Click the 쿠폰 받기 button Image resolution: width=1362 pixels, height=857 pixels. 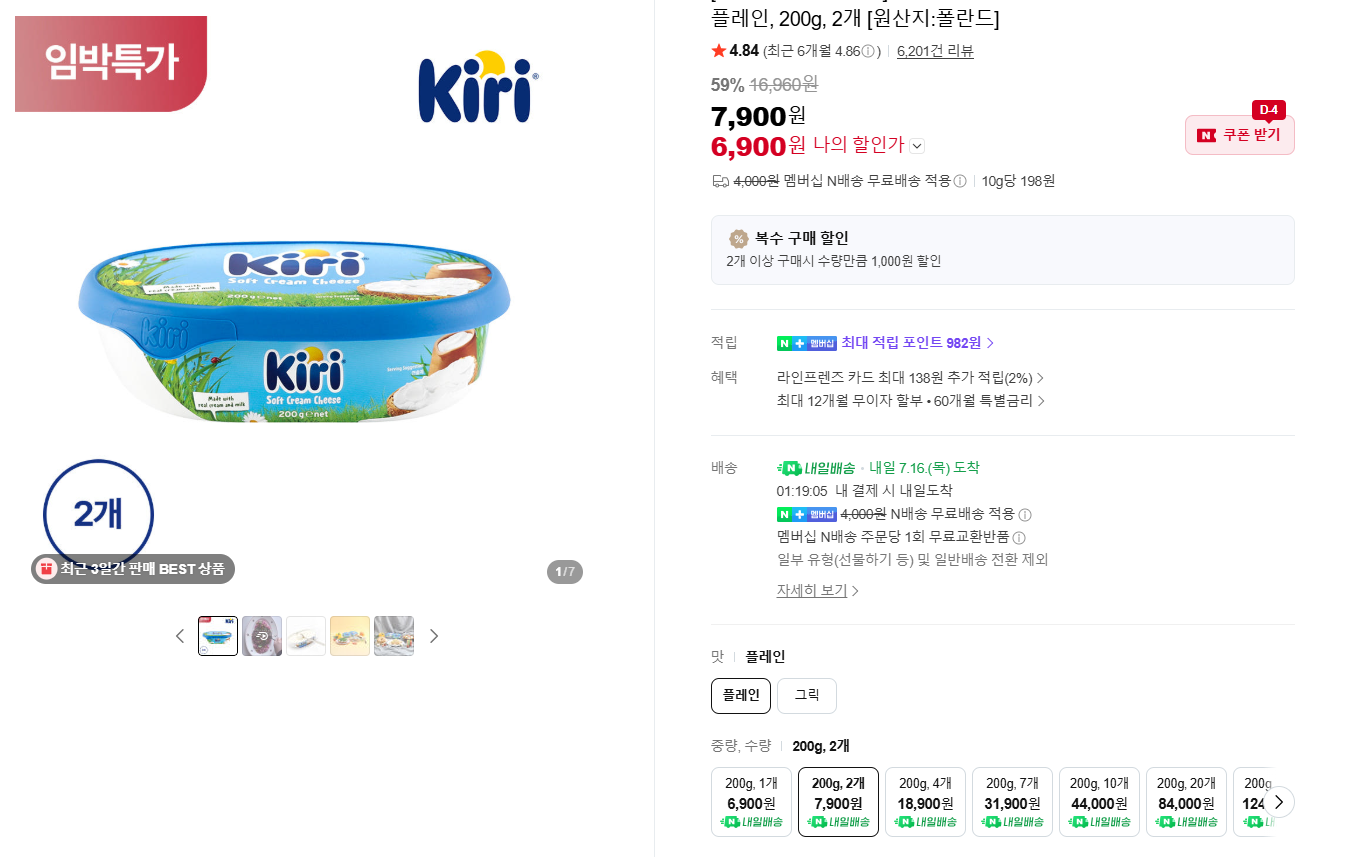click(1240, 135)
